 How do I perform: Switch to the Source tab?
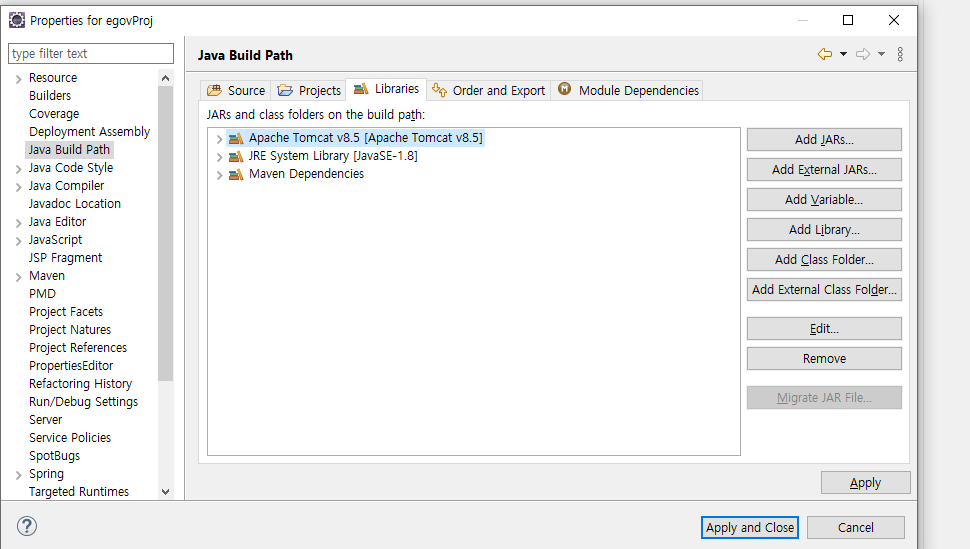tap(236, 90)
